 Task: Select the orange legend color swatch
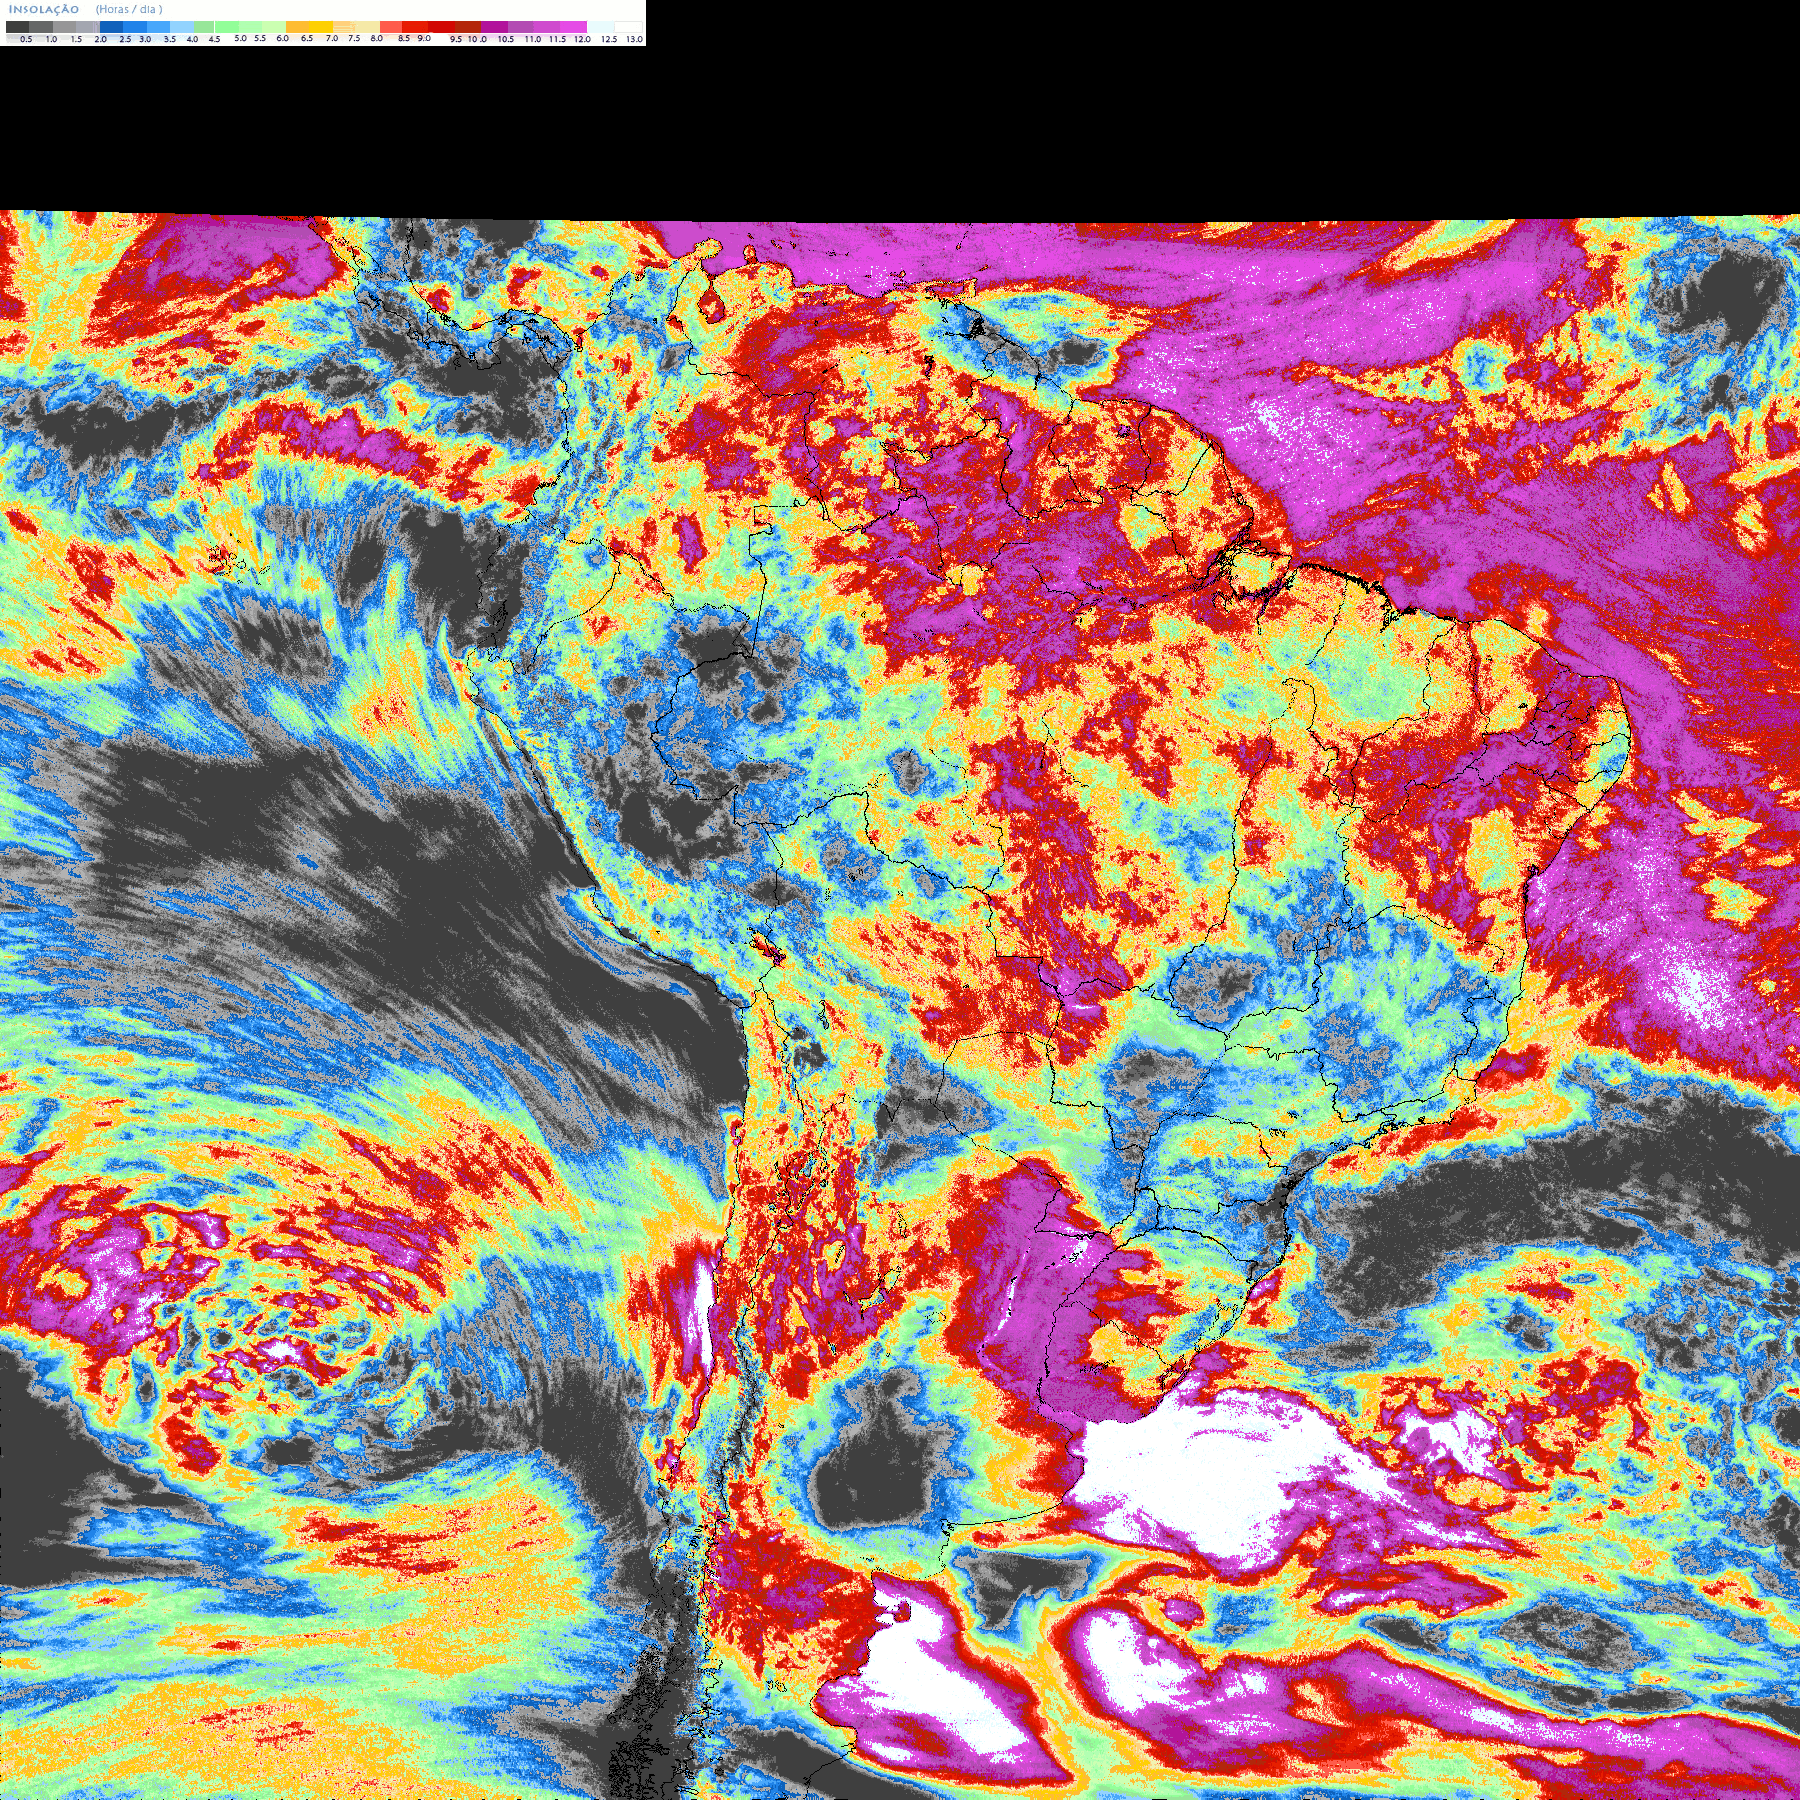298,27
